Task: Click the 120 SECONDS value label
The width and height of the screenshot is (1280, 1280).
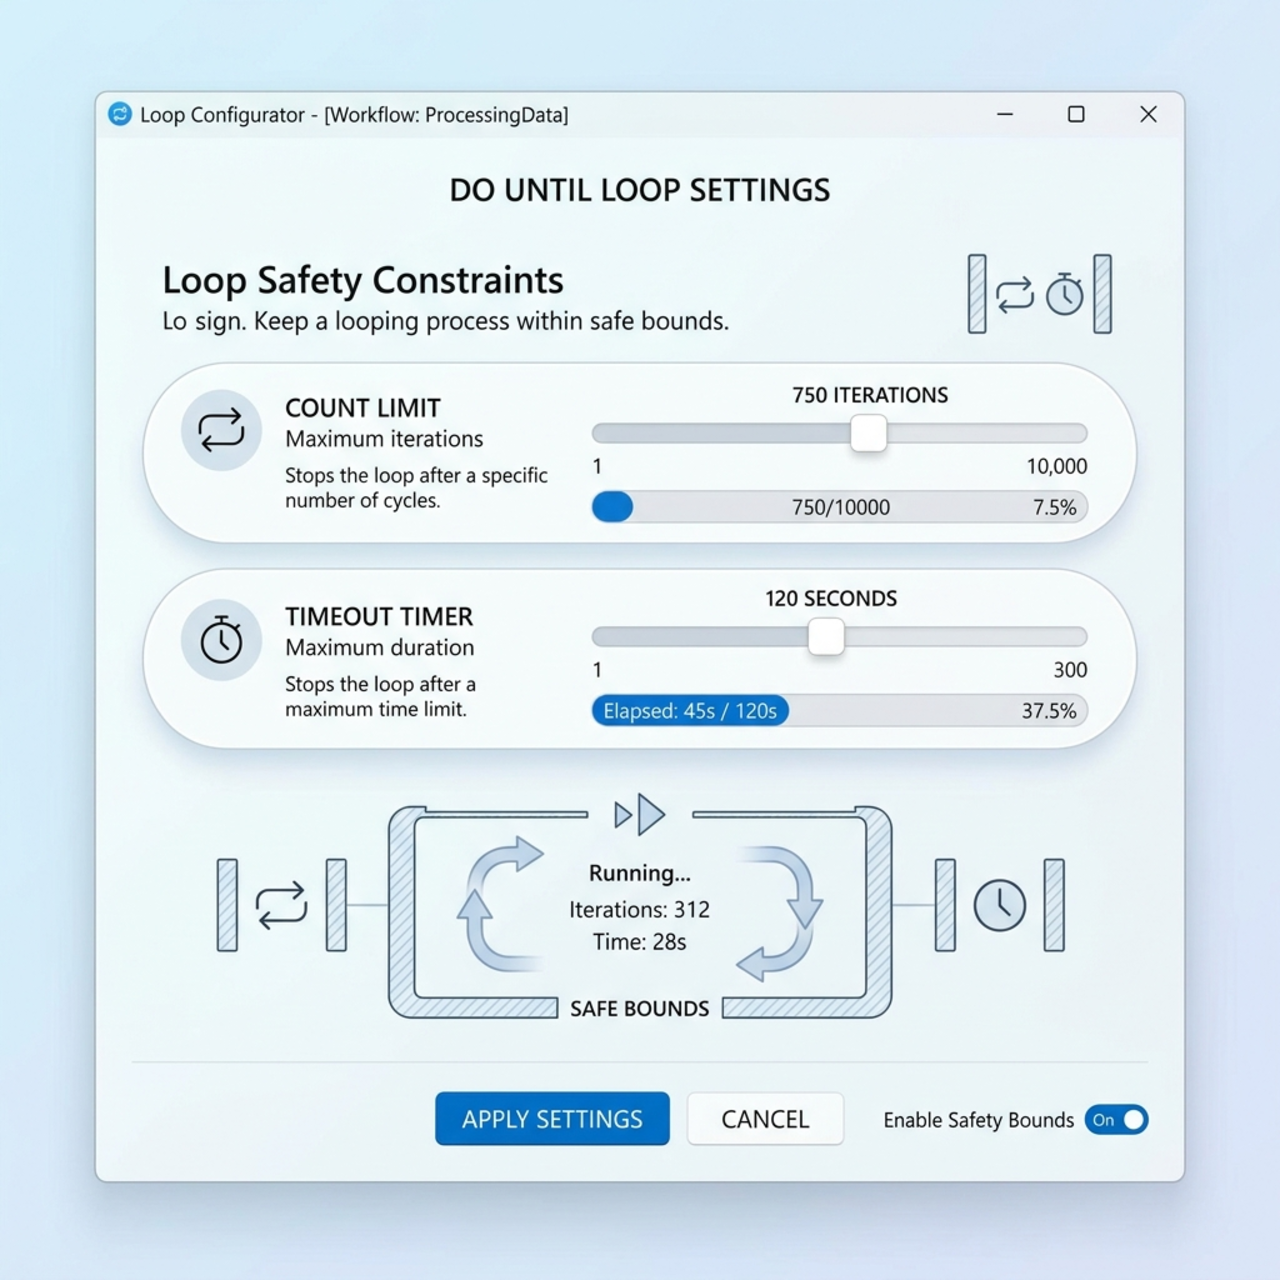Action: [831, 599]
